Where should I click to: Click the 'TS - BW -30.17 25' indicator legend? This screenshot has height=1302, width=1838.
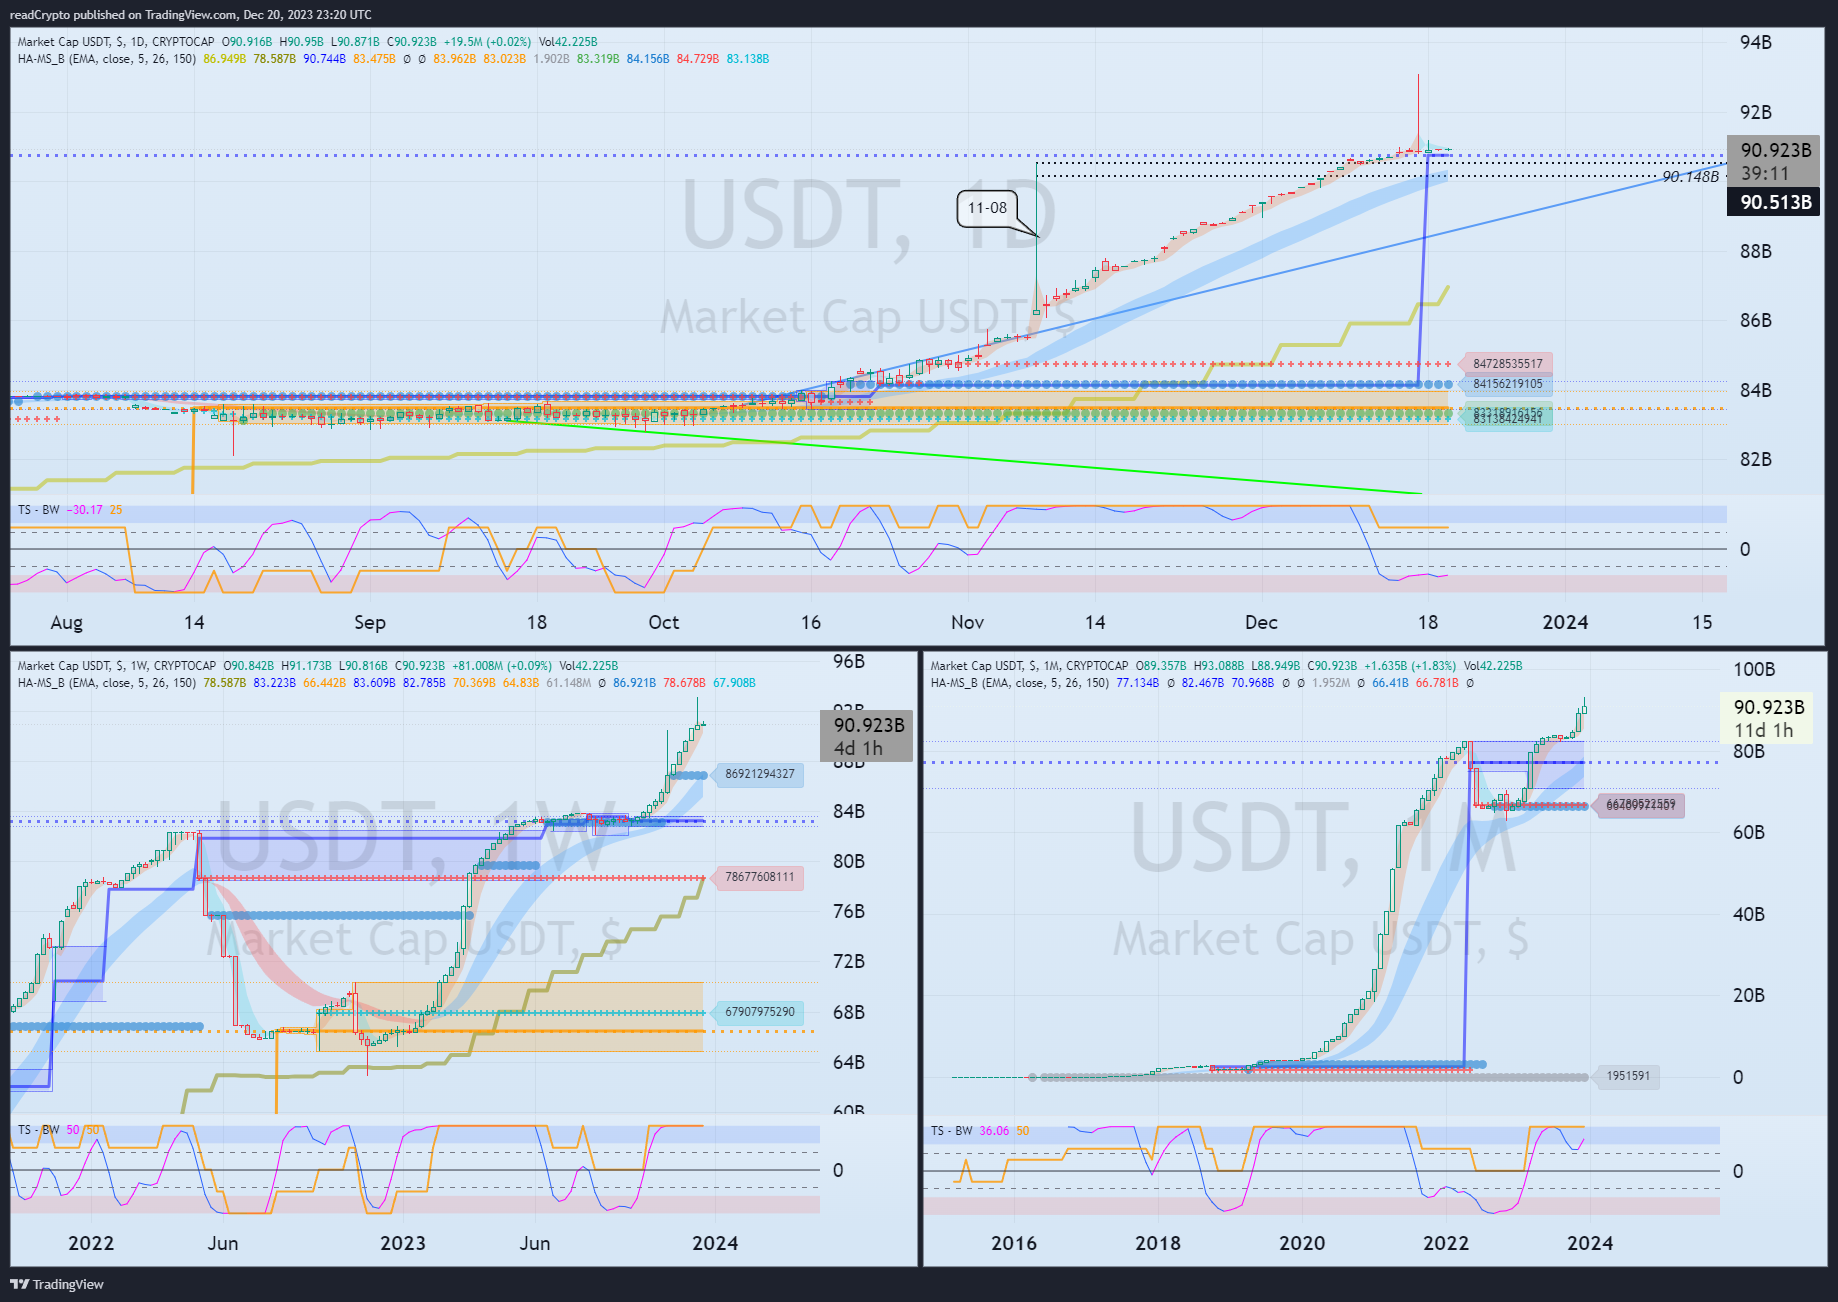(70, 510)
